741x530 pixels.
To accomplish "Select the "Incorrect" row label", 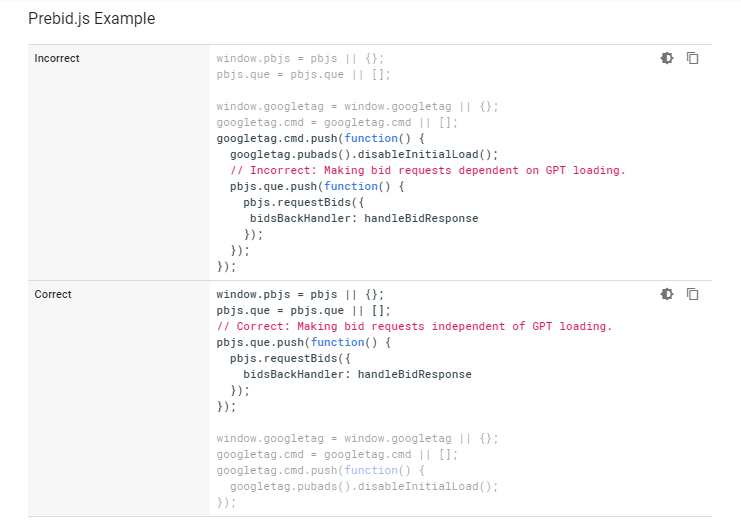I will coord(57,58).
